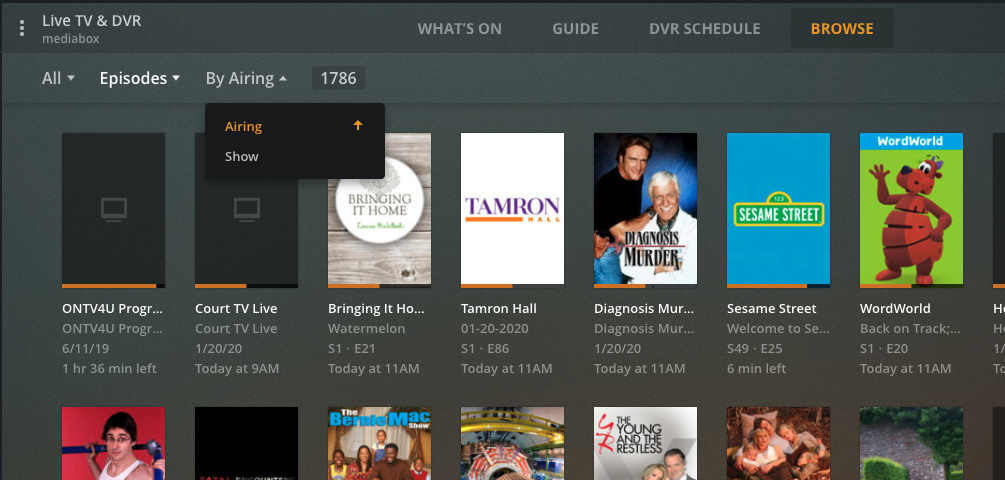Image resolution: width=1005 pixels, height=480 pixels.
Task: Click the ascending arrow next to Airing
Action: 358,126
